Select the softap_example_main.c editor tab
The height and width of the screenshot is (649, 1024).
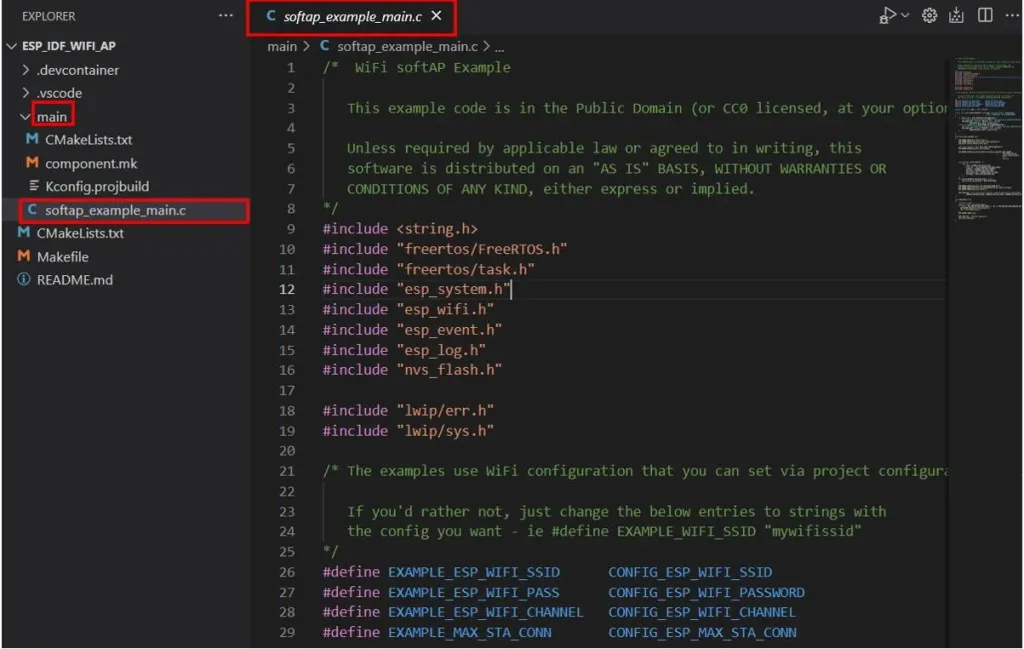(351, 17)
